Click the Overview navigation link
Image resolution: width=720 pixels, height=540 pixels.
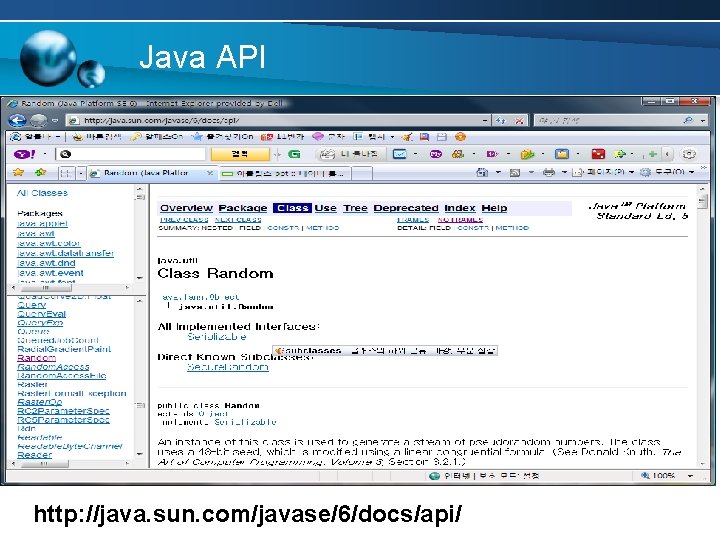tap(186, 208)
